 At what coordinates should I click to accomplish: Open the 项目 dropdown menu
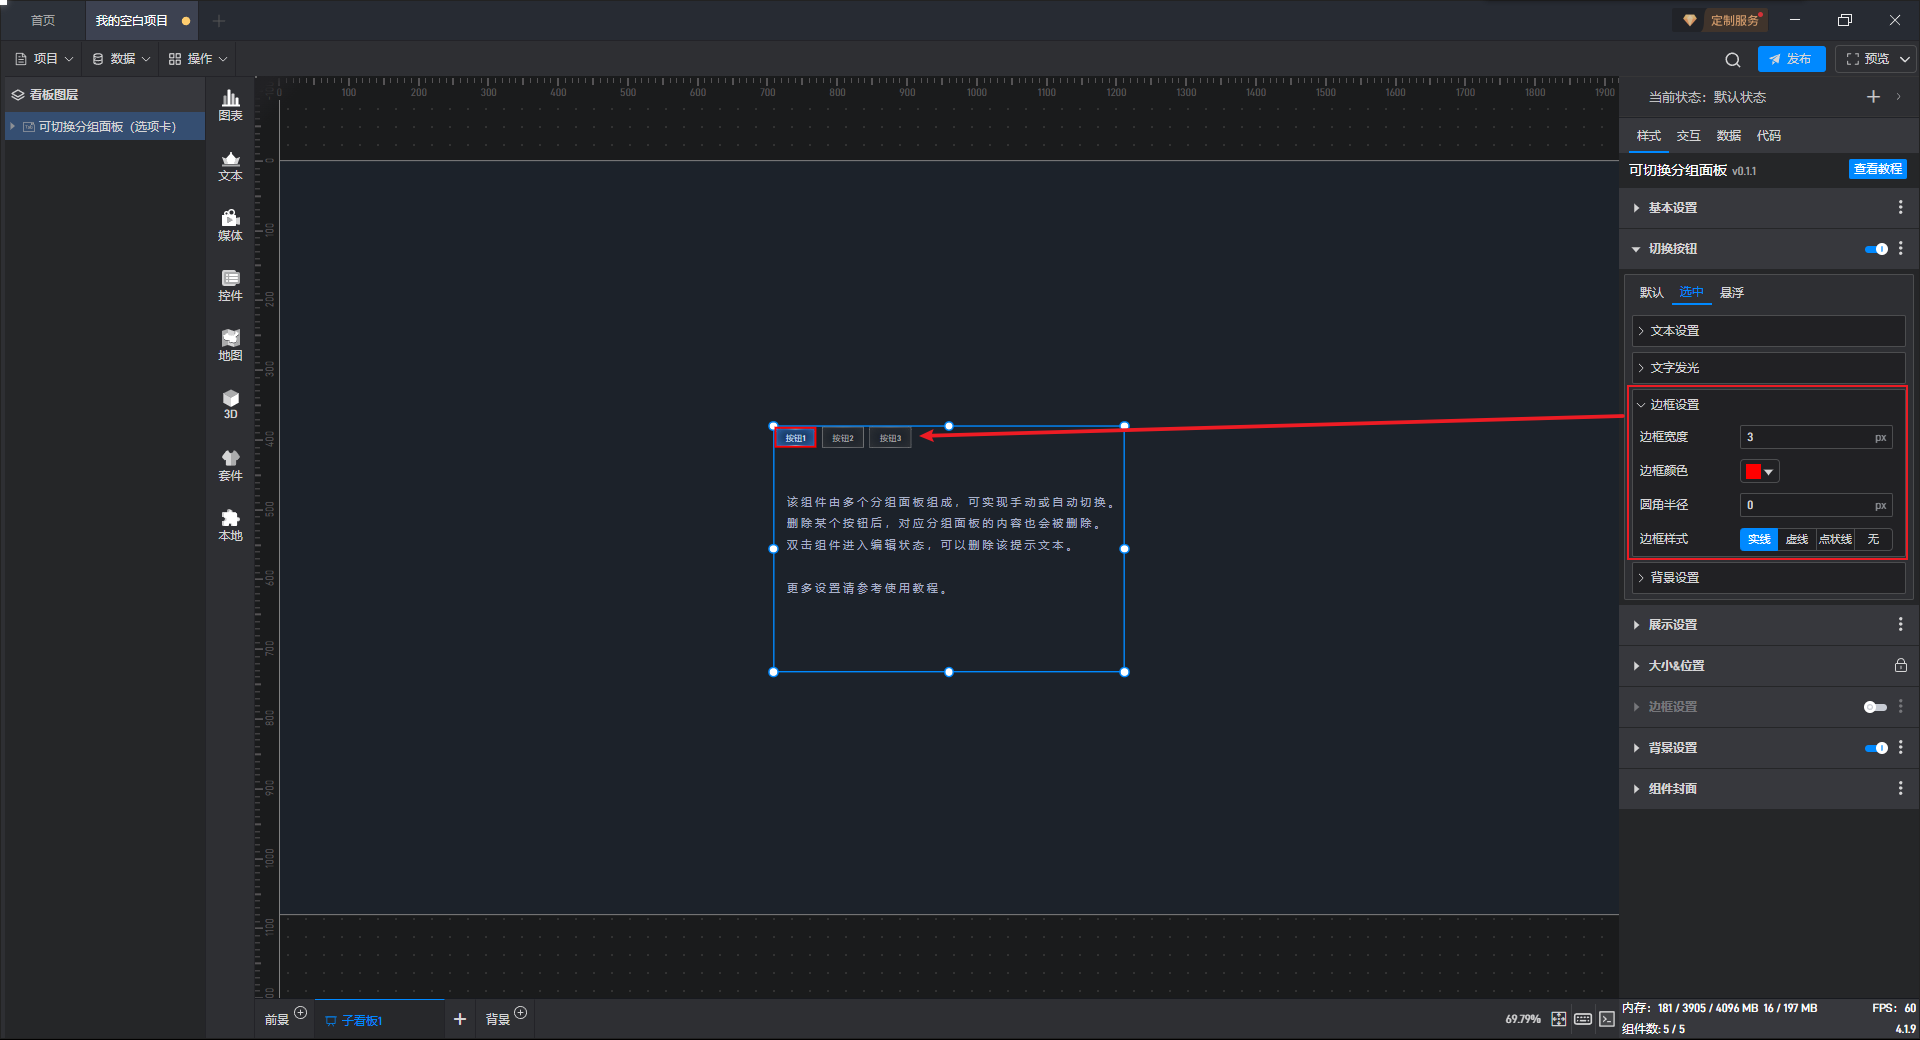pyautogui.click(x=45, y=59)
